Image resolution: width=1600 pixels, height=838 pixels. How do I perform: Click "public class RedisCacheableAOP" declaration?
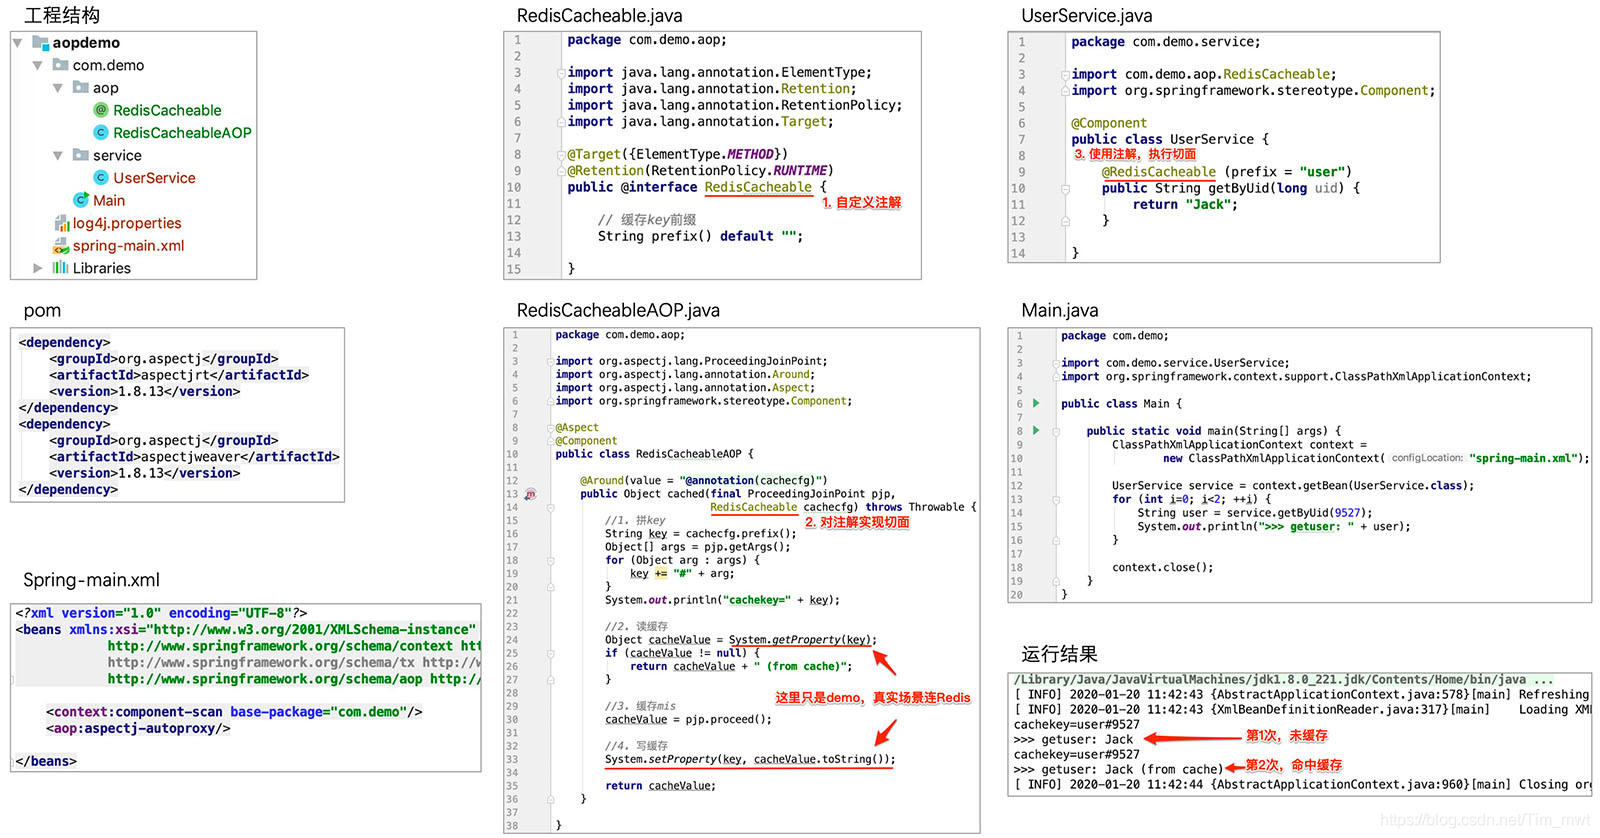(x=654, y=454)
